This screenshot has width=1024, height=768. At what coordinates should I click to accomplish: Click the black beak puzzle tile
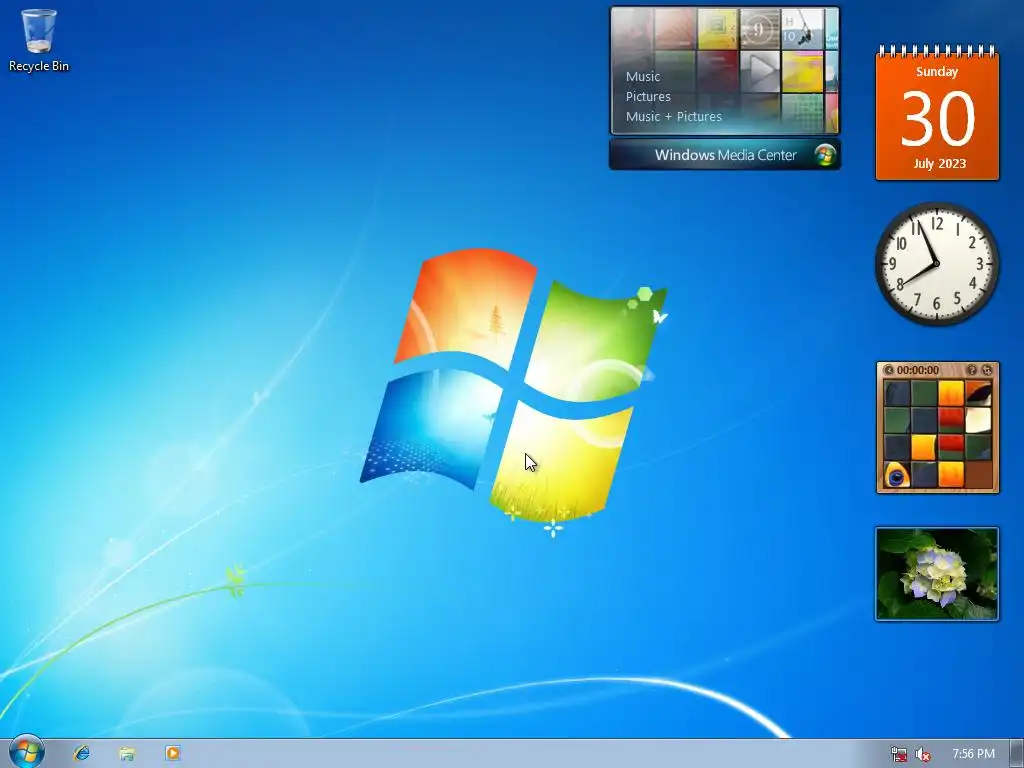click(x=978, y=393)
